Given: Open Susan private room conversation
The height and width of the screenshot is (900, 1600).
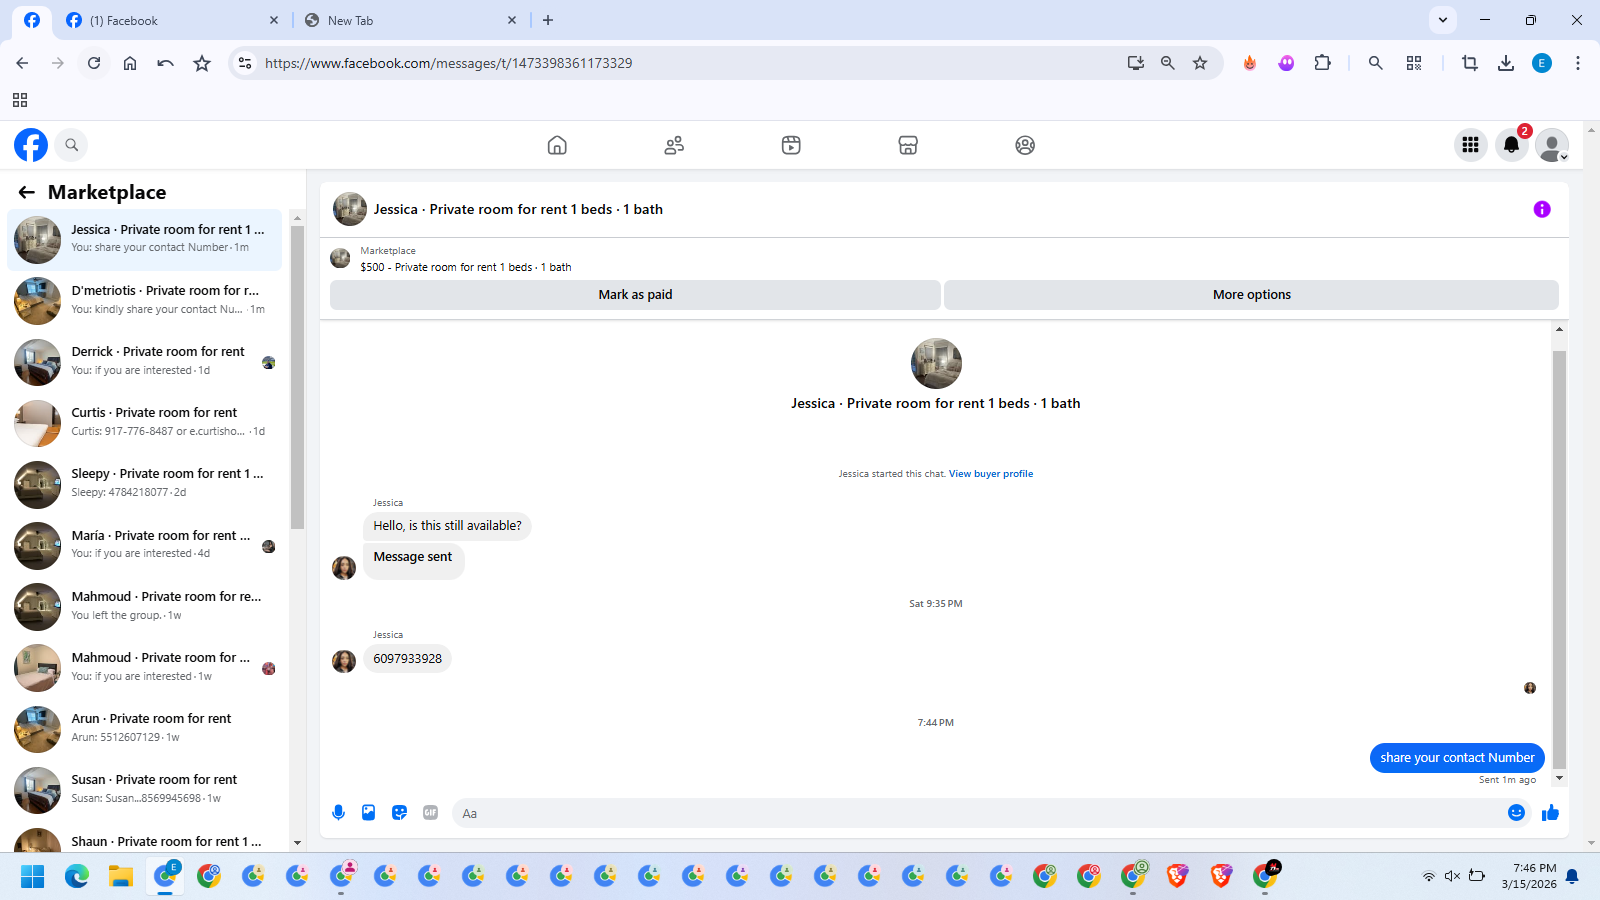Looking at the screenshot, I should click(x=145, y=790).
